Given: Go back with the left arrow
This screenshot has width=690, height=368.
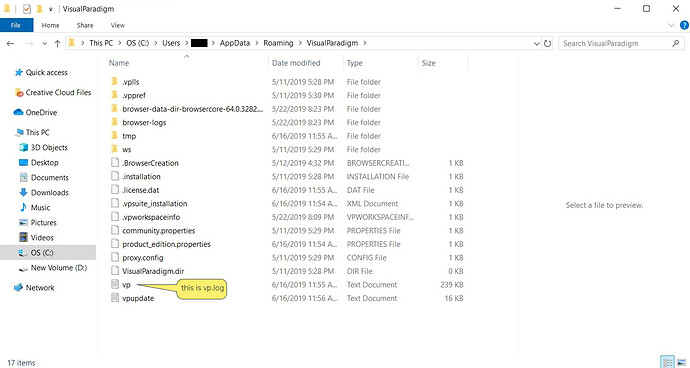Looking at the screenshot, I should 10,43.
